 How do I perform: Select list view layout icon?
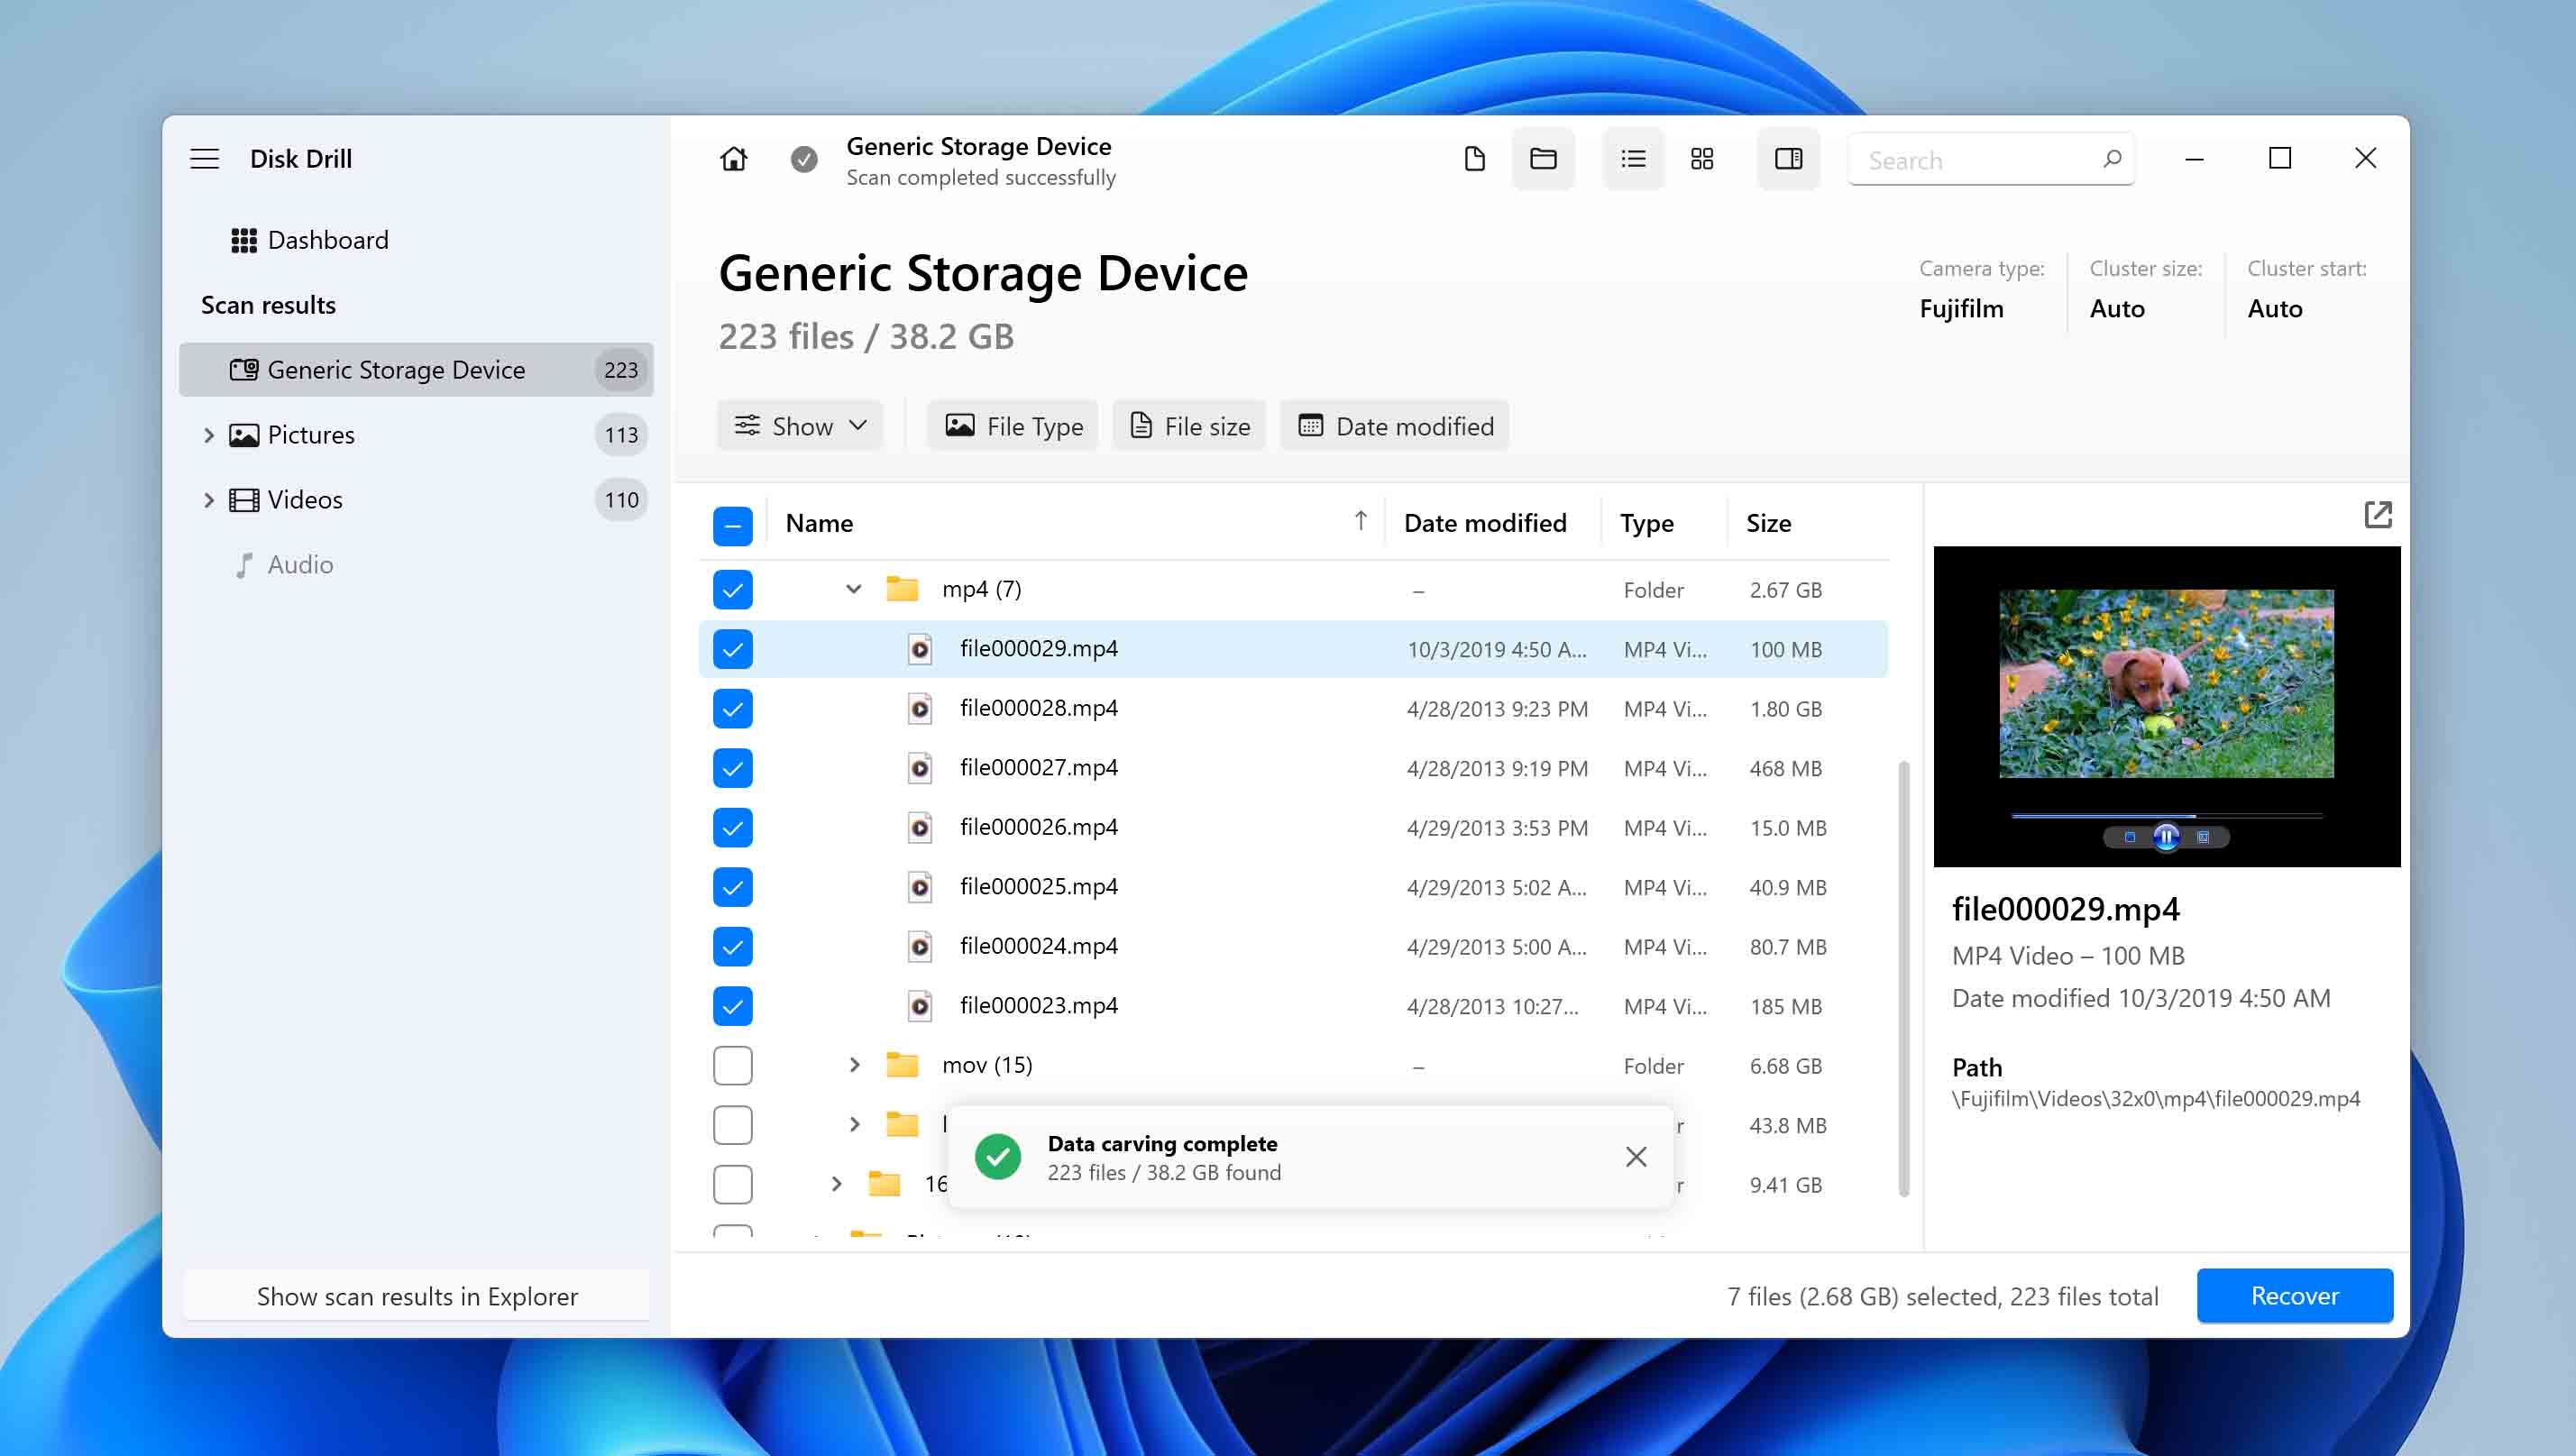1633,159
